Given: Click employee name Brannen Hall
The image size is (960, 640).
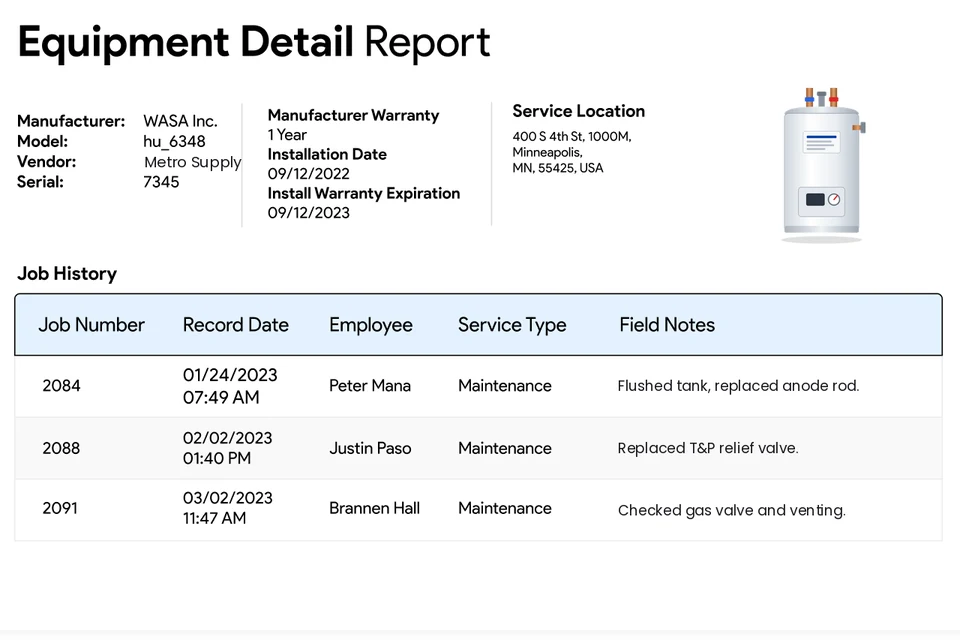Looking at the screenshot, I should (x=375, y=508).
